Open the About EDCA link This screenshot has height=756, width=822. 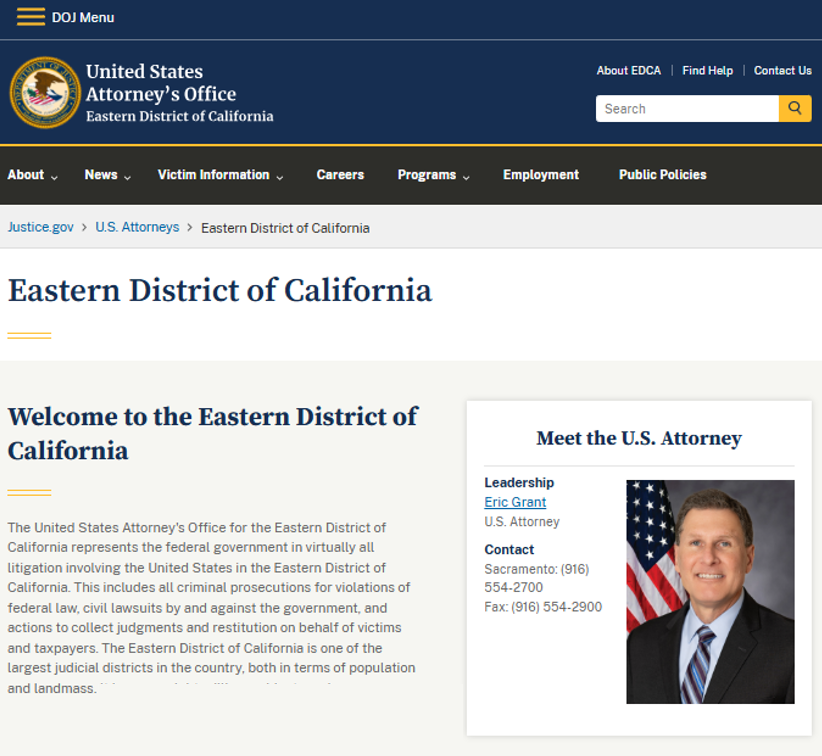(629, 71)
